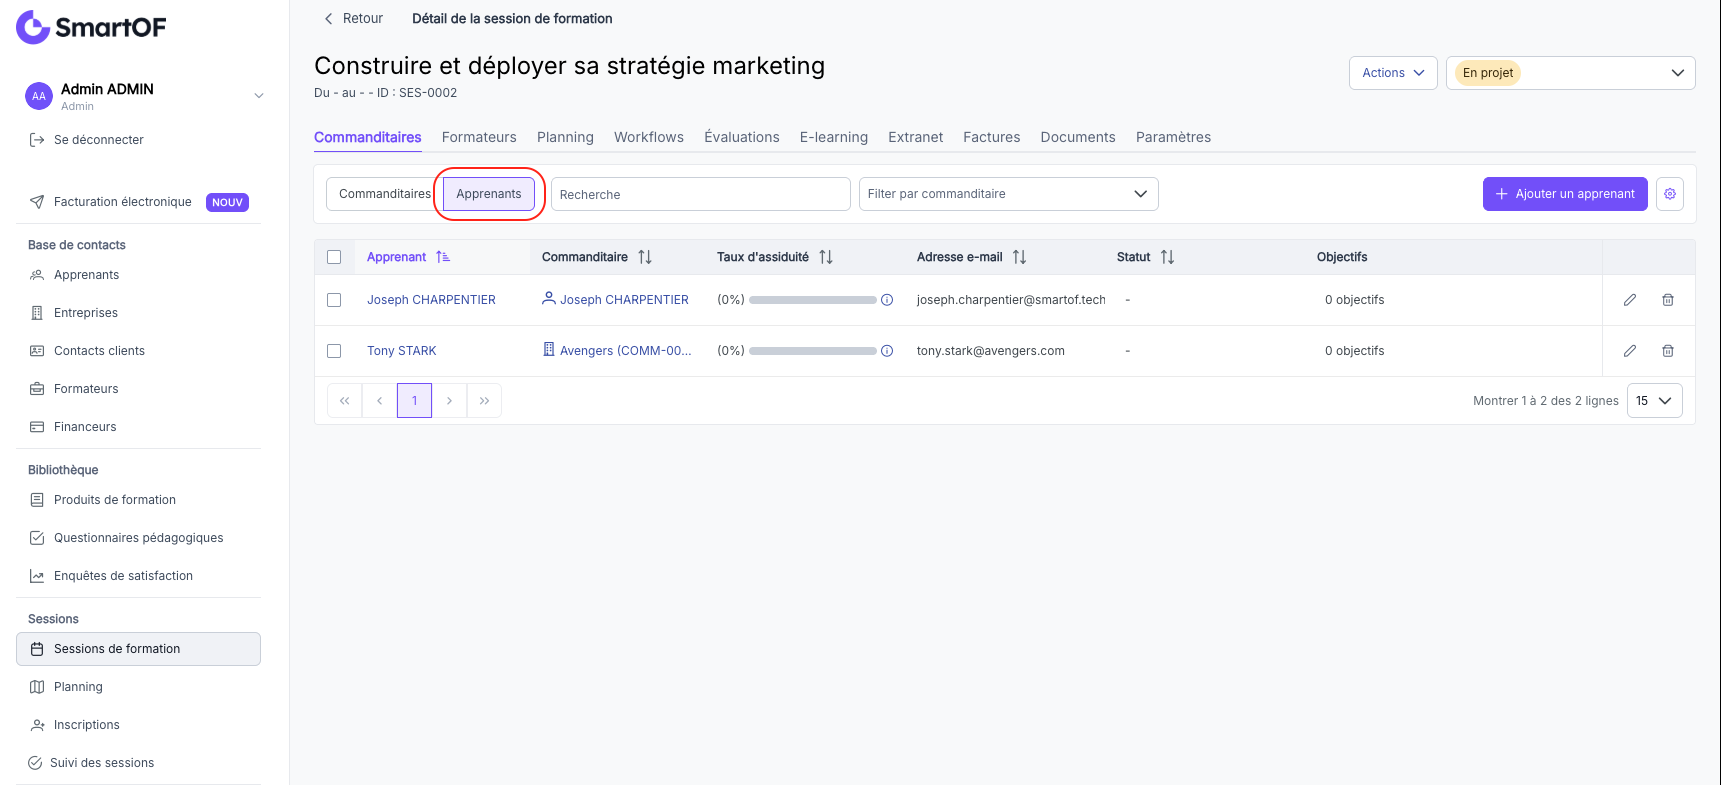1721x785 pixels.
Task: Click the SmartOF logo
Action: (x=91, y=27)
